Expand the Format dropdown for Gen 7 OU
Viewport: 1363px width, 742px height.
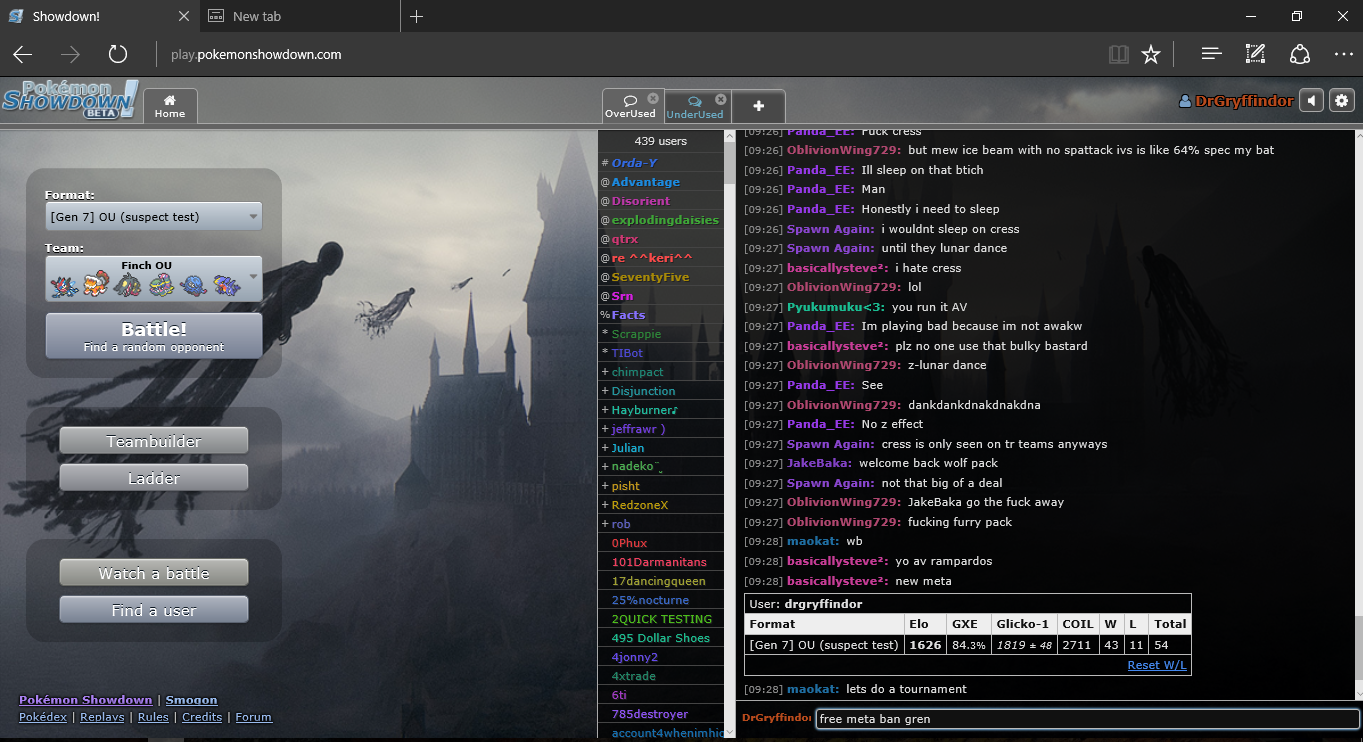pyautogui.click(x=154, y=217)
